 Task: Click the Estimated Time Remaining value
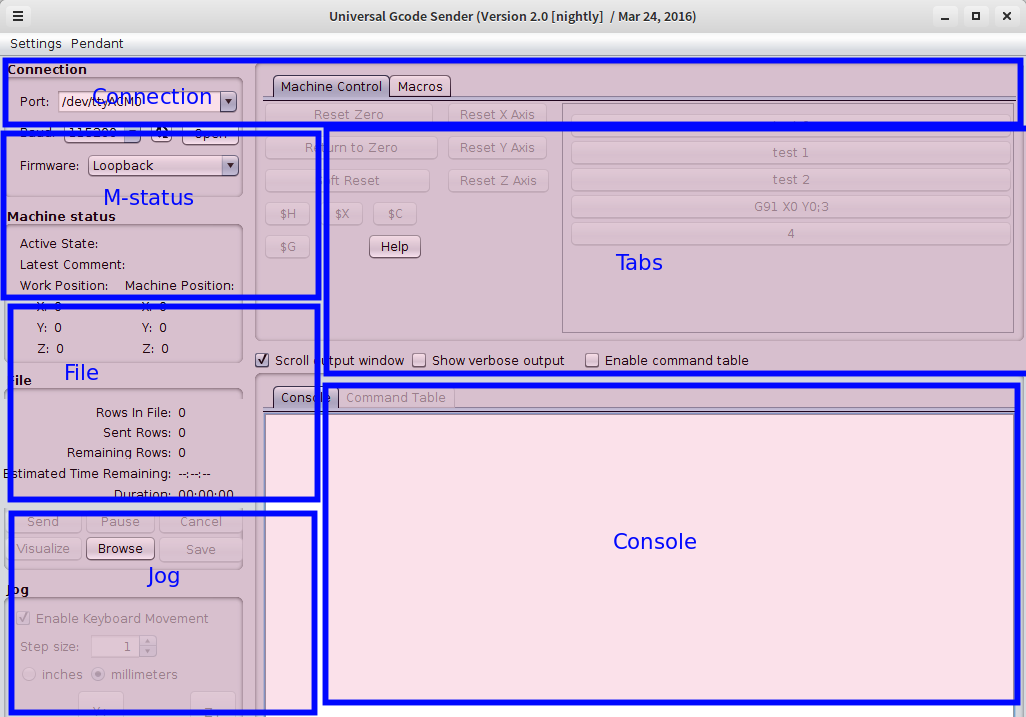click(x=194, y=474)
